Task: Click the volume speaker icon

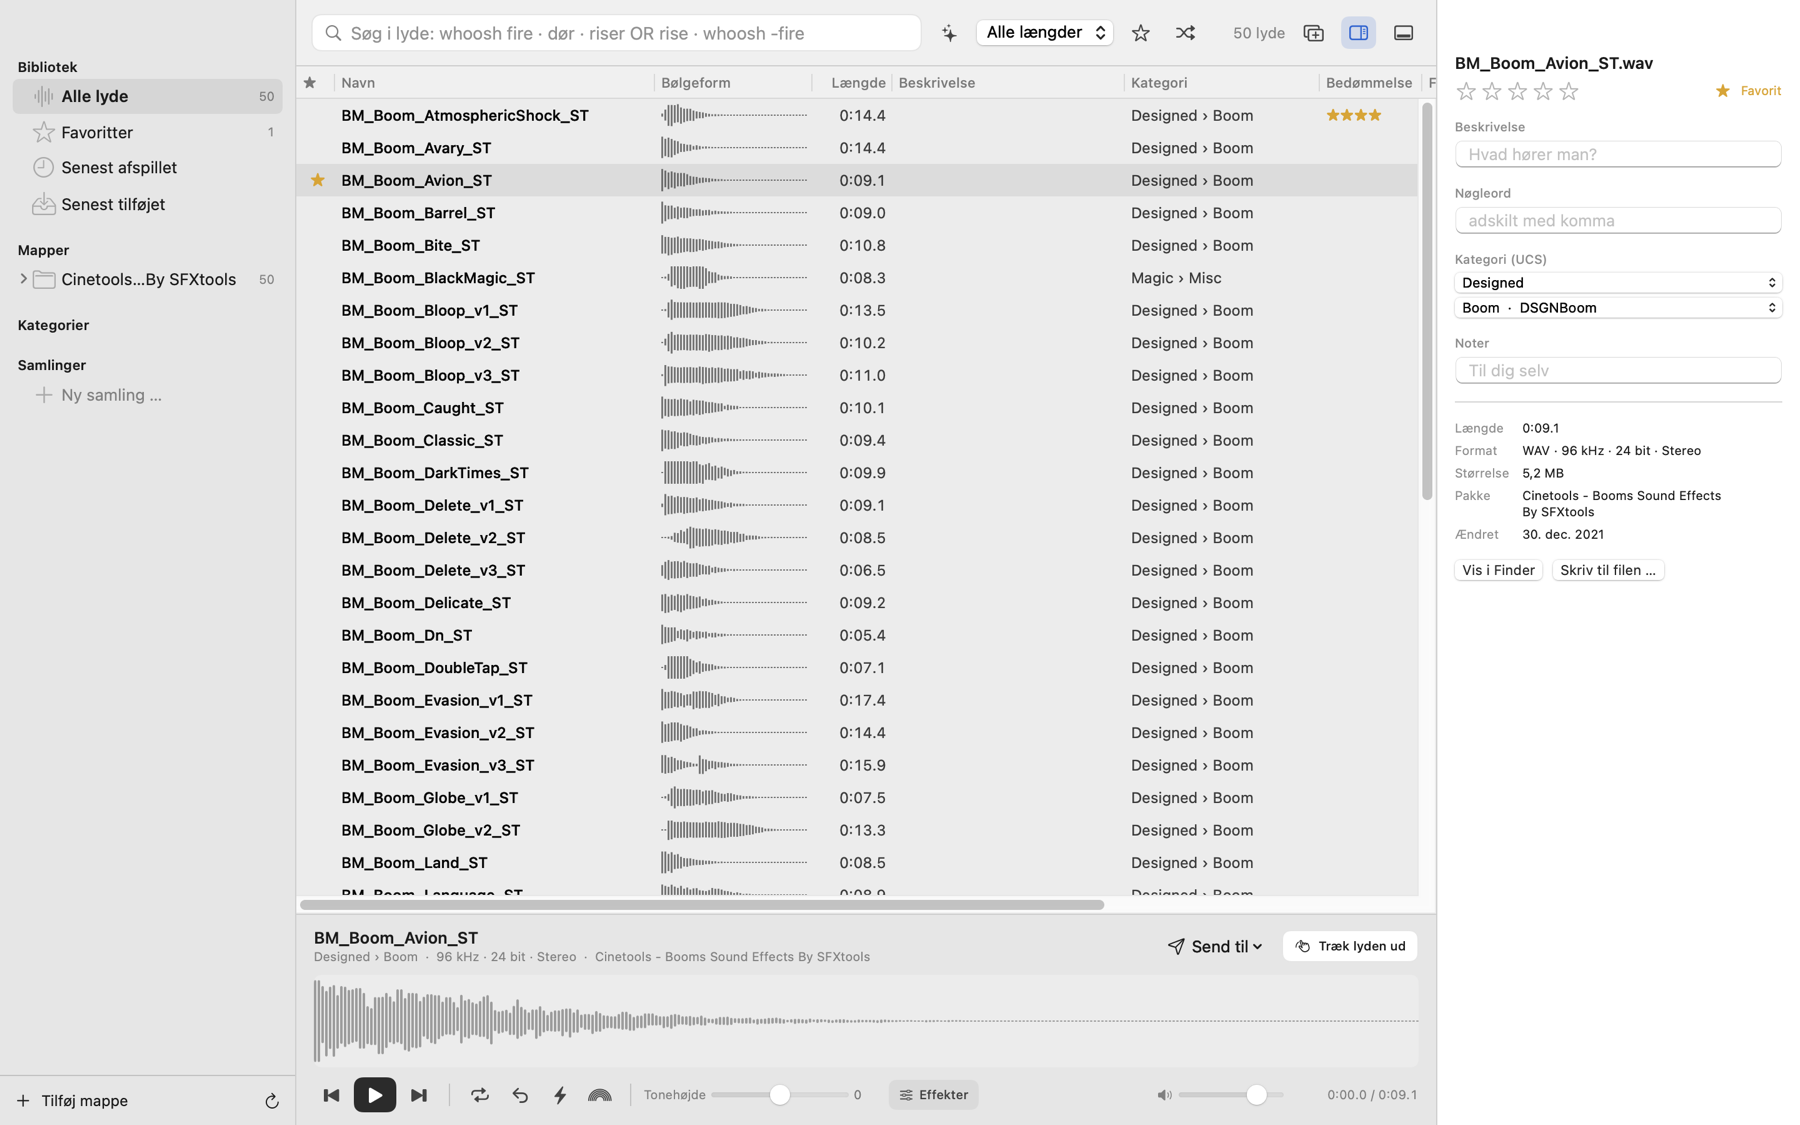Action: point(1164,1095)
